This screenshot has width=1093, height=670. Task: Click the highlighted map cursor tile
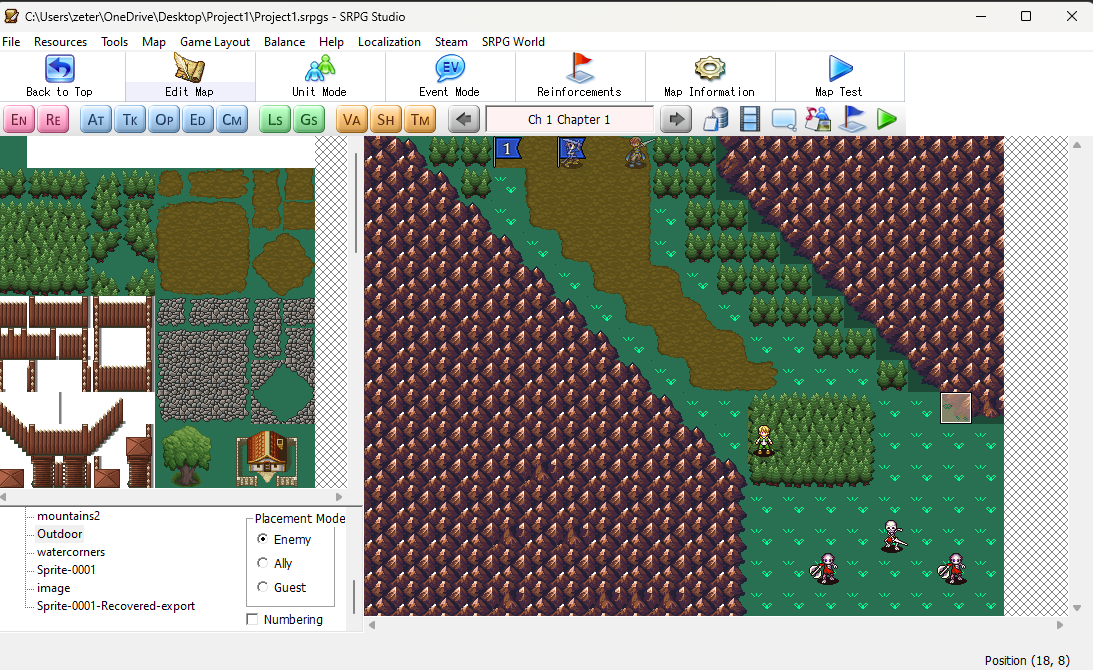[956, 408]
